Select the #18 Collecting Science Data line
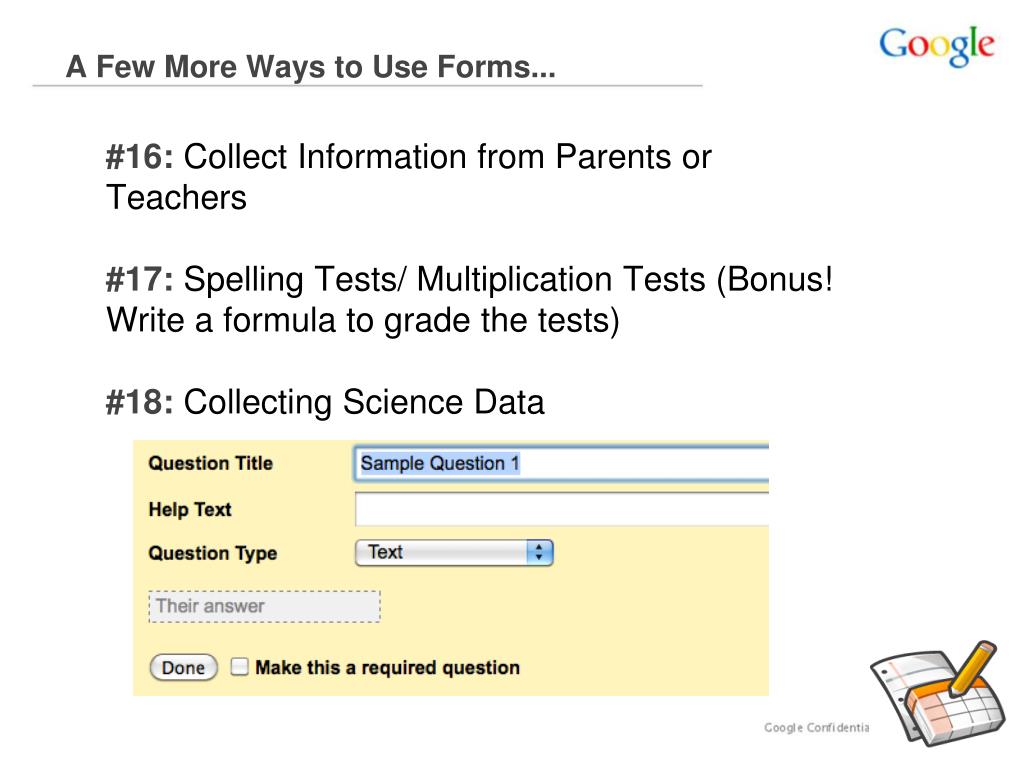1023x767 pixels. click(325, 402)
